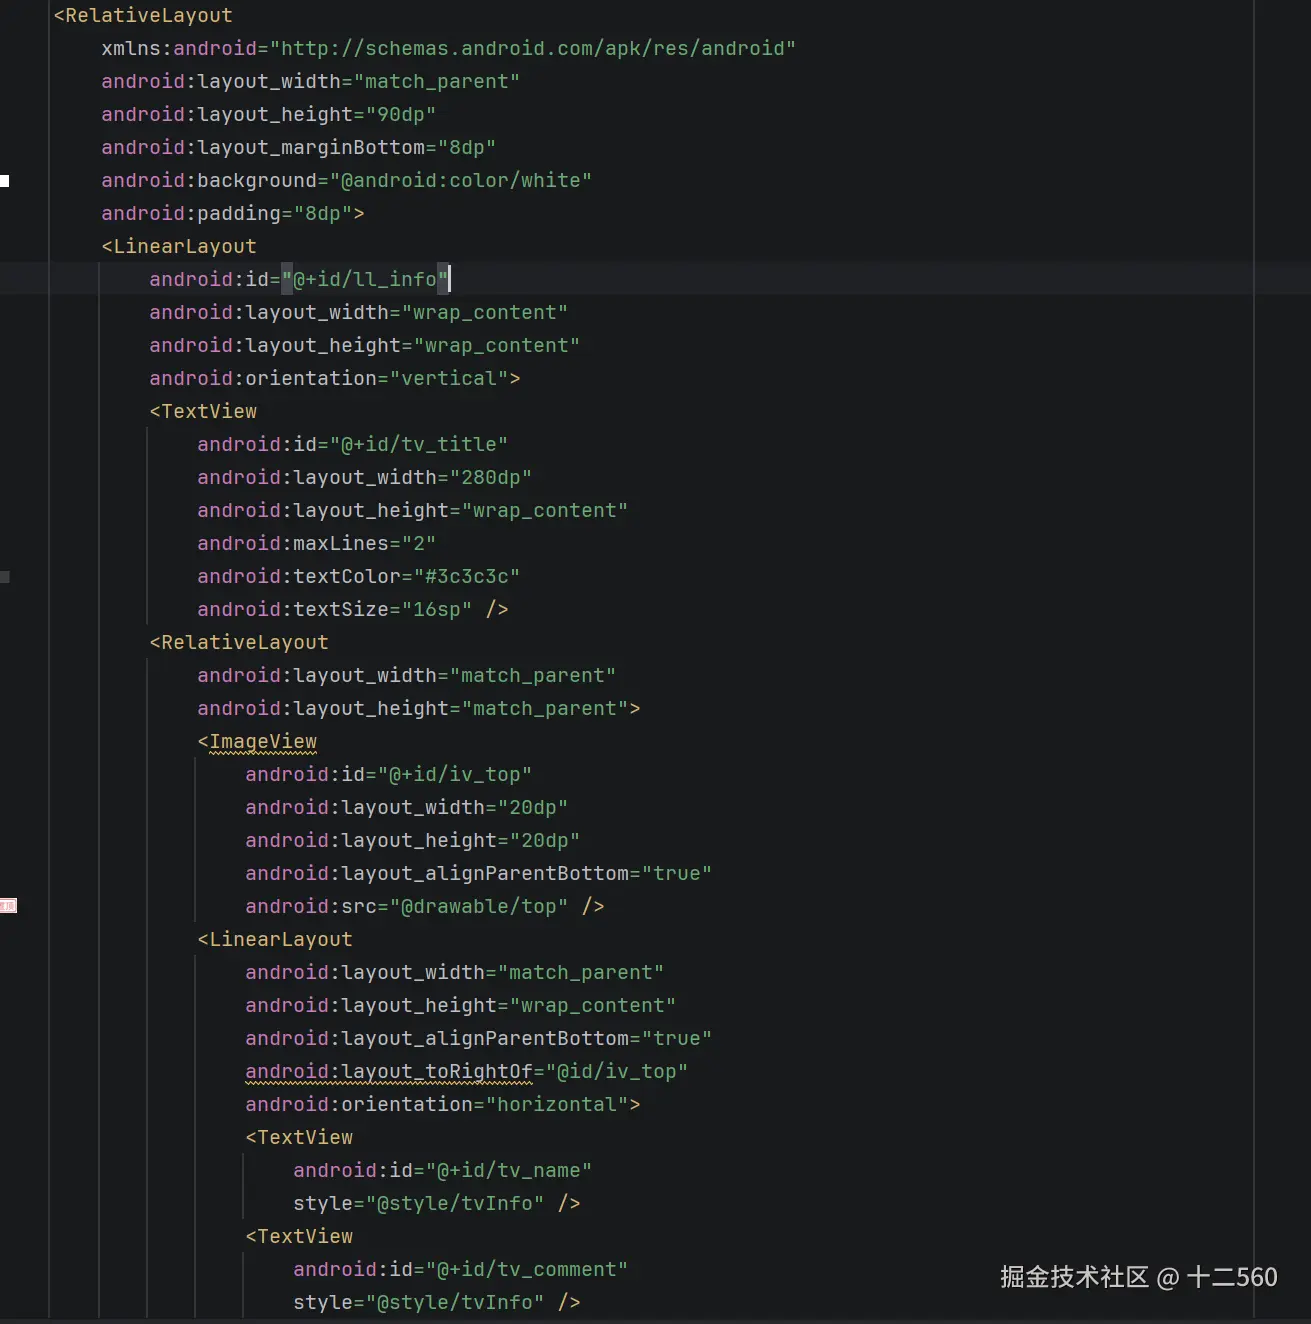The image size is (1311, 1324).
Task: Click the TextView tag above tv_title
Action: click(203, 411)
